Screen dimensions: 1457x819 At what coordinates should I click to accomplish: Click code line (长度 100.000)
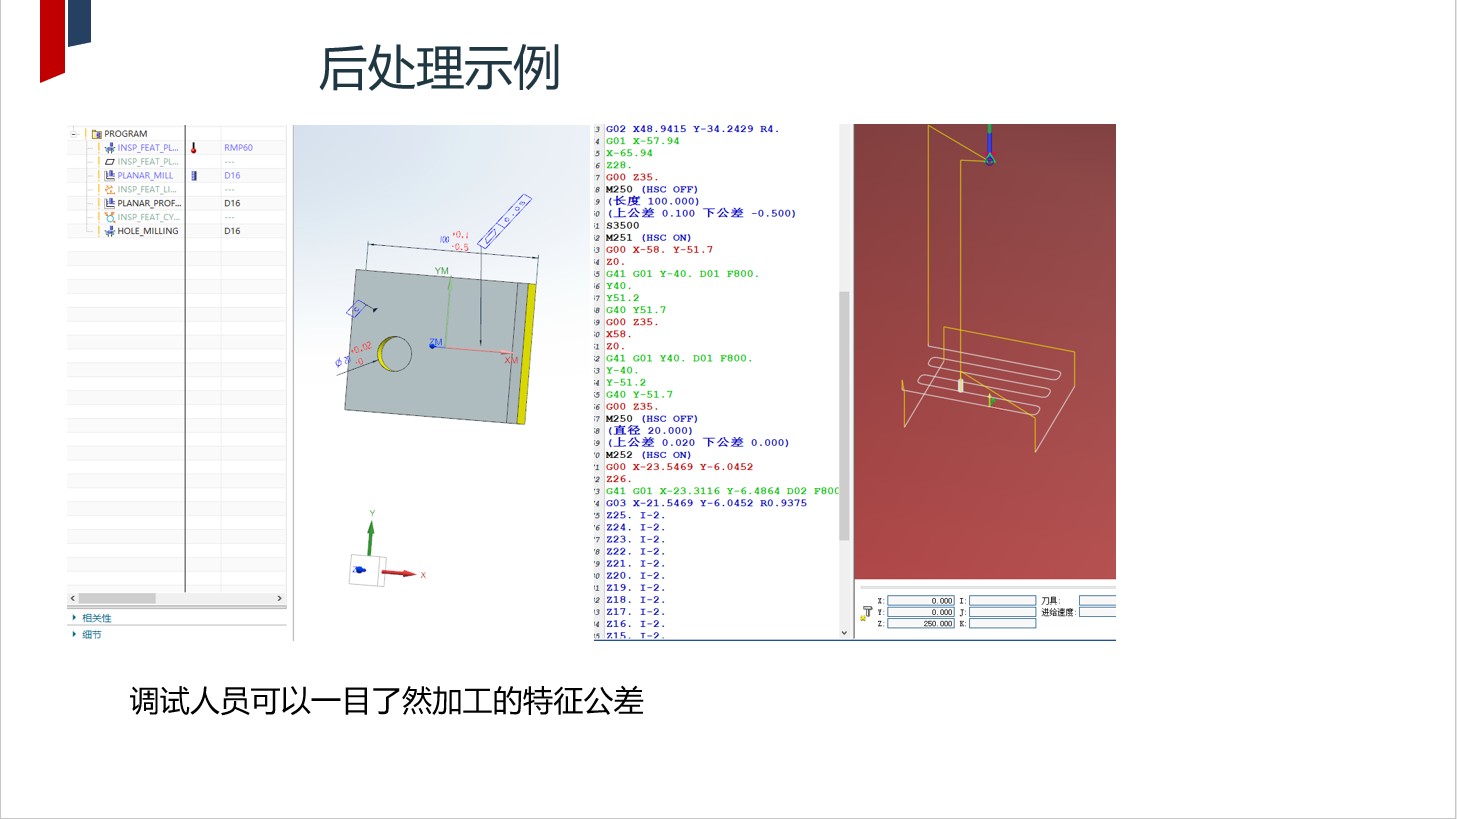point(654,201)
